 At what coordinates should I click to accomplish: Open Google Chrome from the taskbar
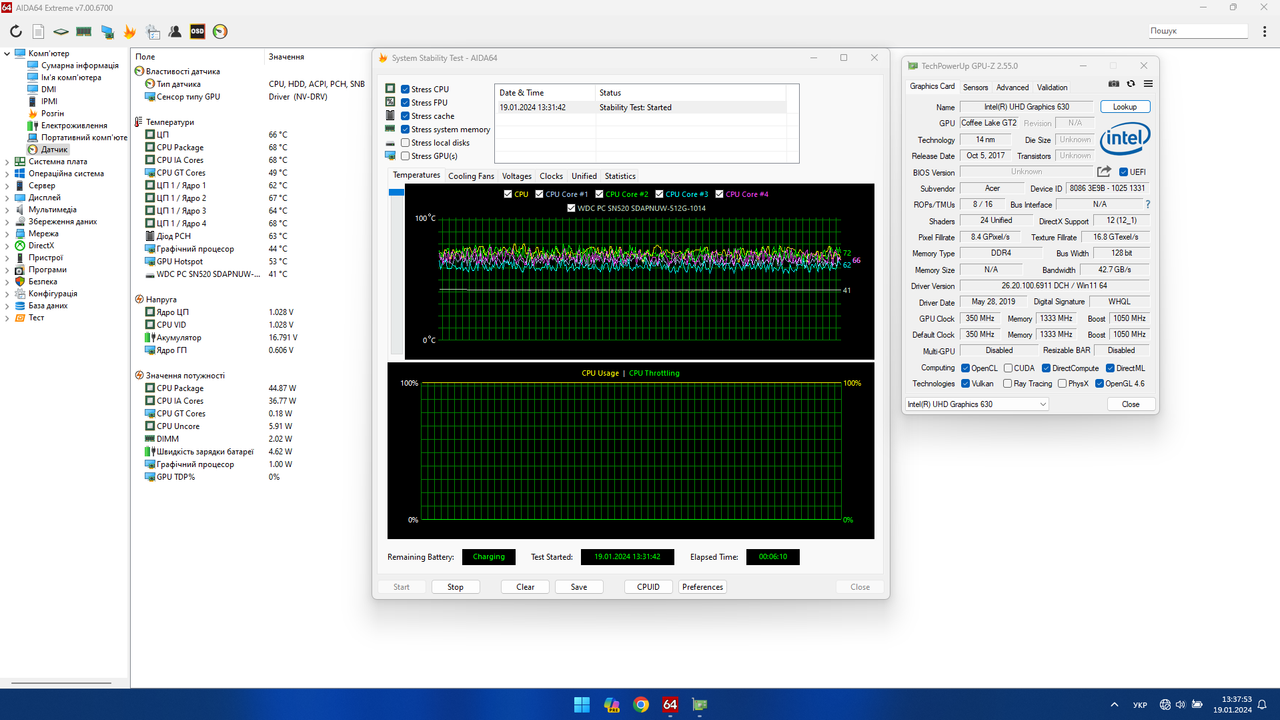pyautogui.click(x=641, y=705)
